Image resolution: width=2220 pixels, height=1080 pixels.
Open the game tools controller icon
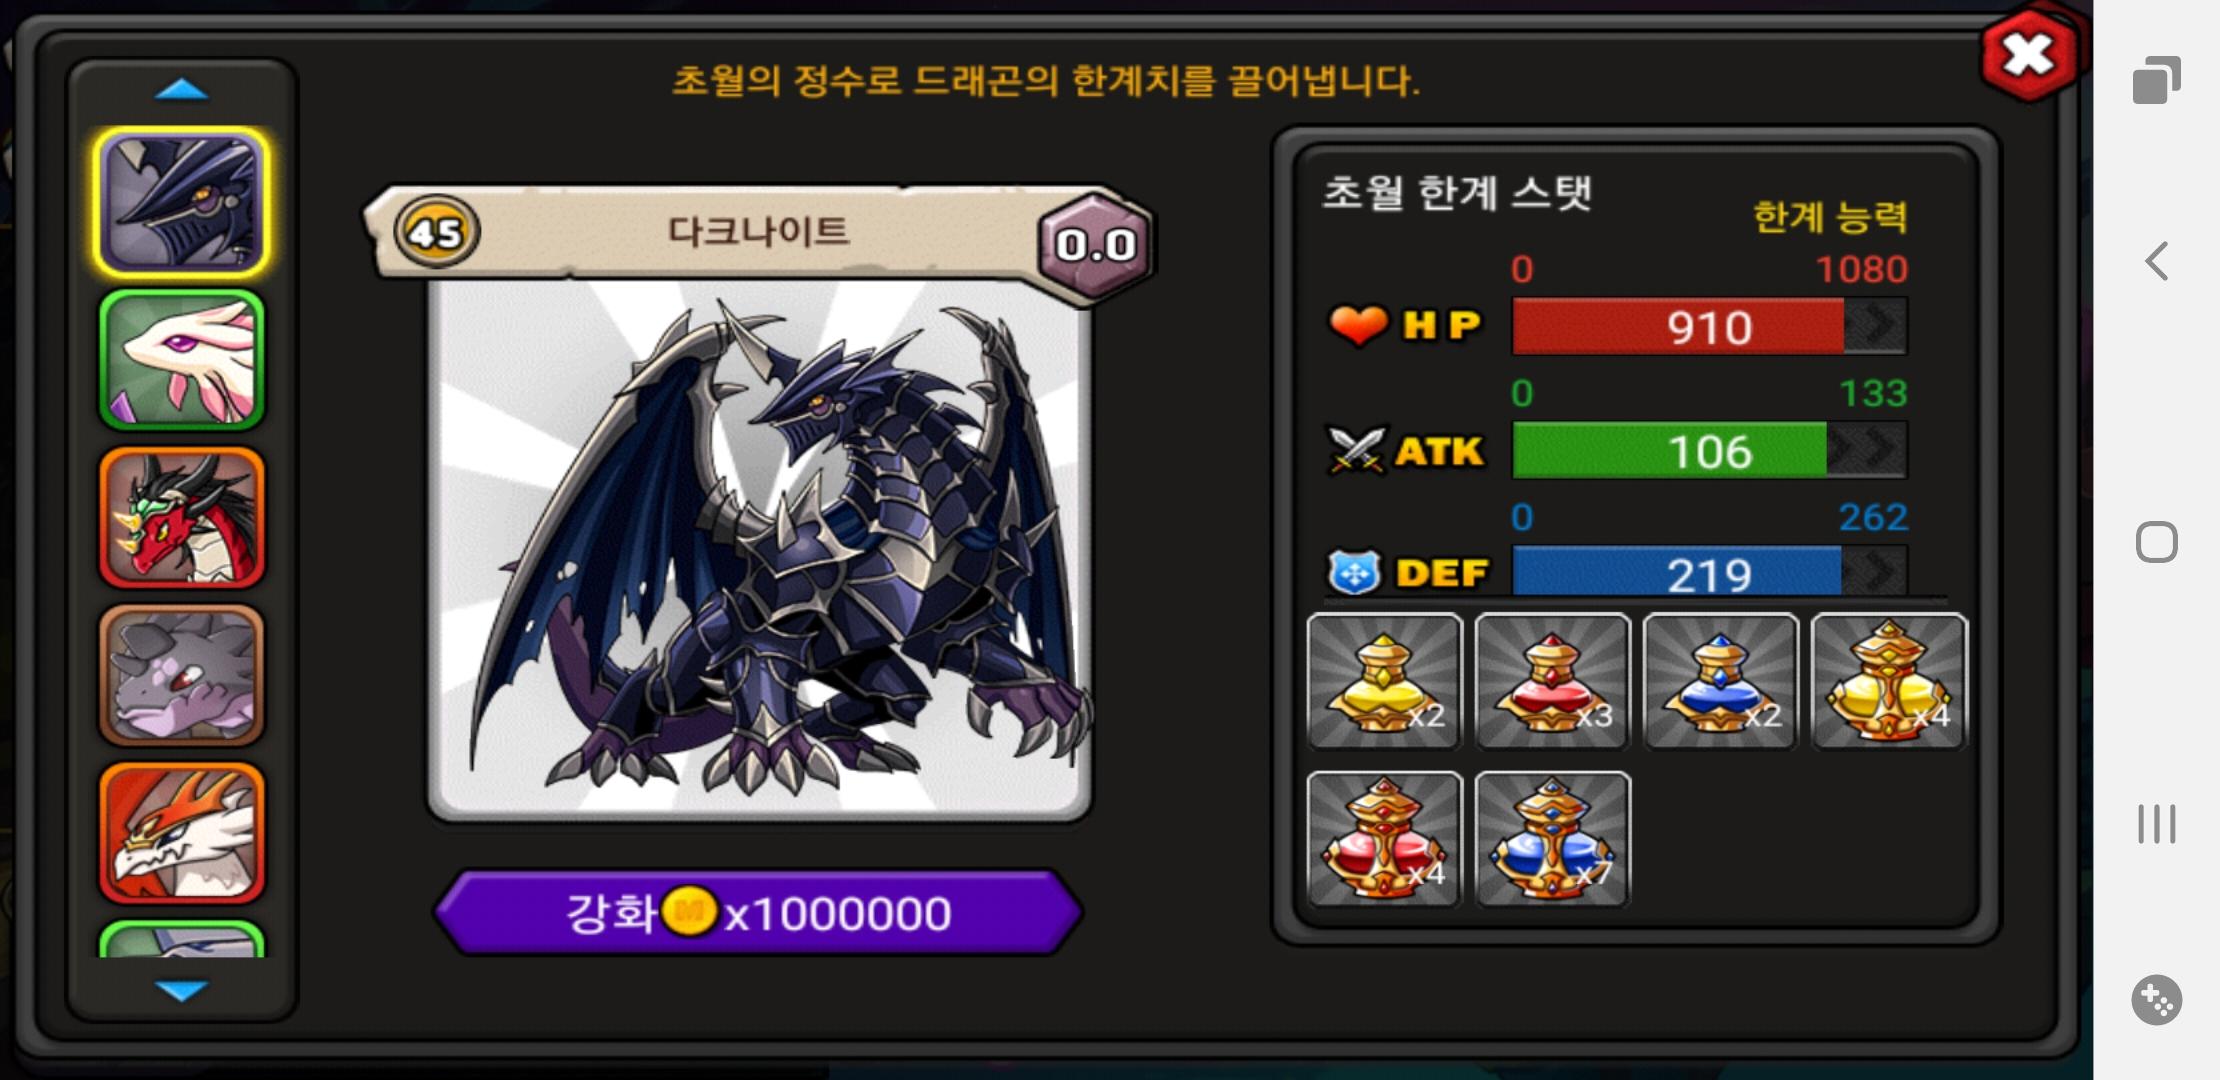[2157, 999]
